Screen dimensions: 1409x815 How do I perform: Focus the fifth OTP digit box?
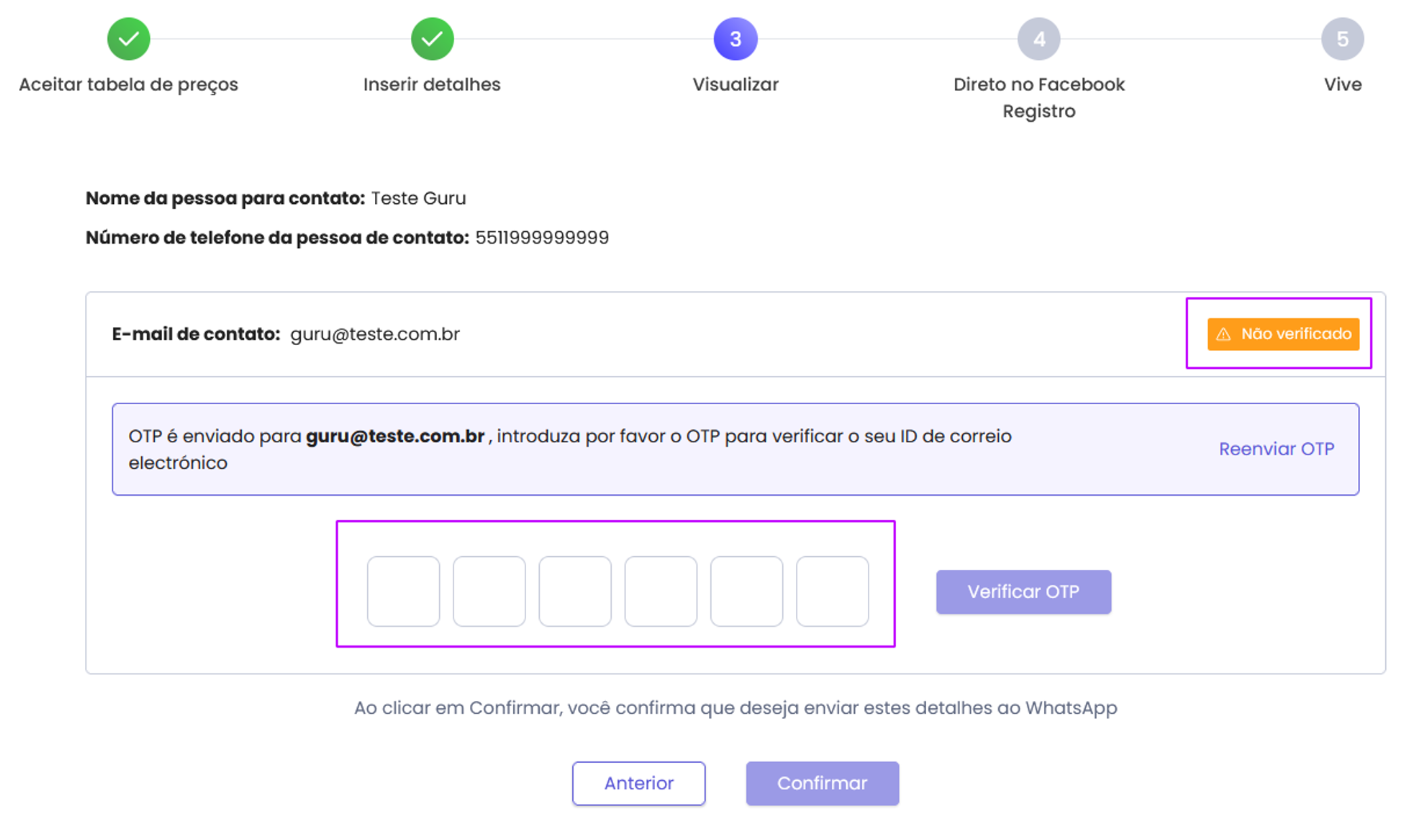(x=746, y=591)
